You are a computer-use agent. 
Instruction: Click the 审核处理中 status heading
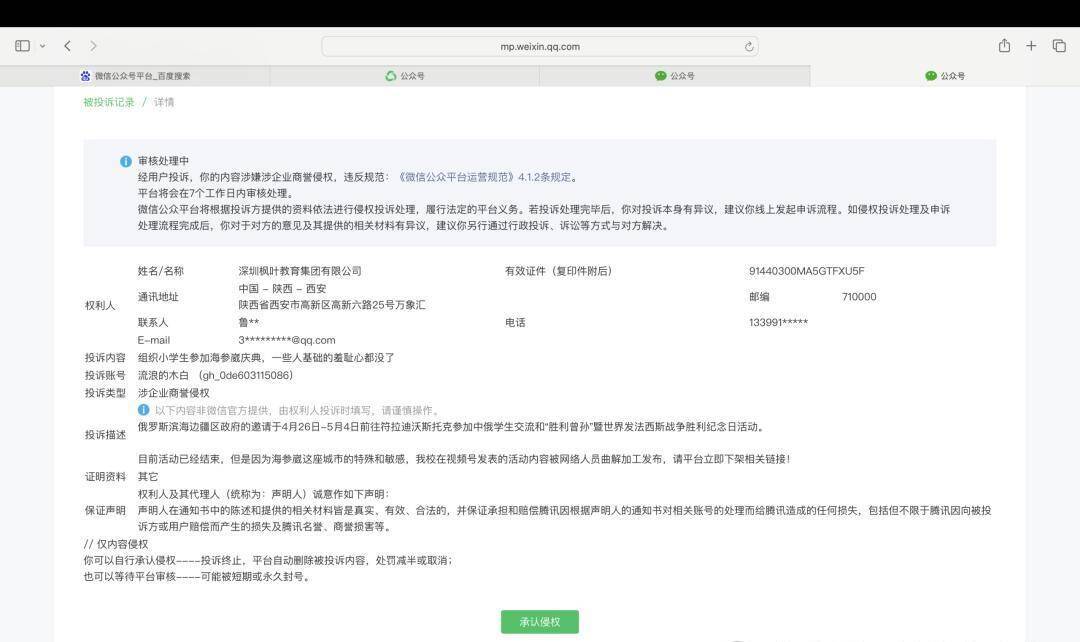point(163,160)
